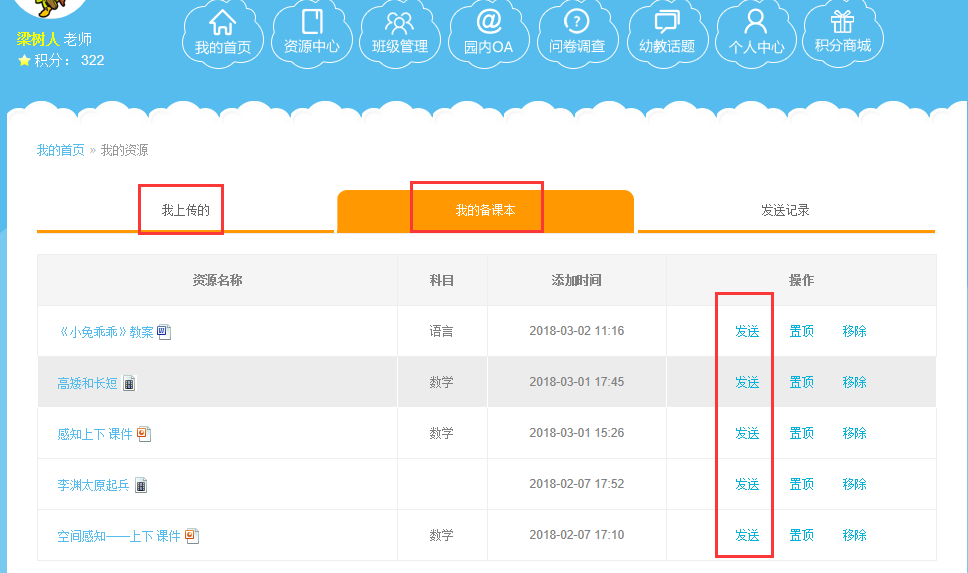Pin 高矮和长短 with 置顶
This screenshot has width=968, height=573.
(x=801, y=383)
